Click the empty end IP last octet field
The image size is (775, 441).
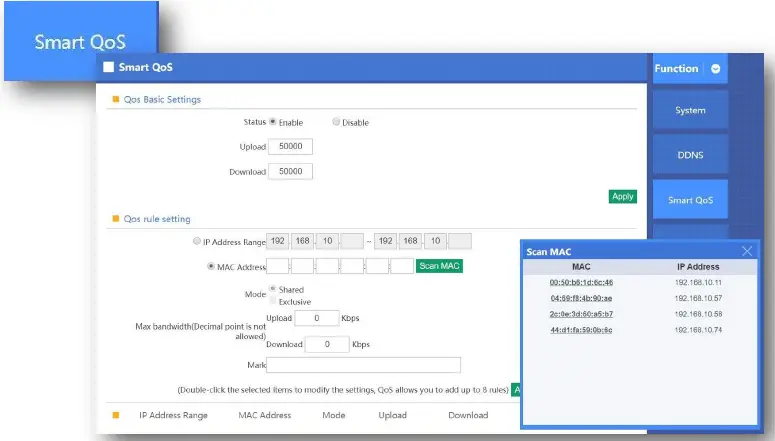pyautogui.click(x=460, y=241)
